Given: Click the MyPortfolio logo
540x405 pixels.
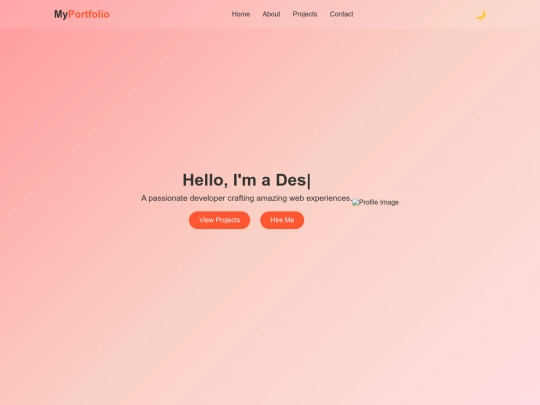Looking at the screenshot, I should [x=82, y=14].
